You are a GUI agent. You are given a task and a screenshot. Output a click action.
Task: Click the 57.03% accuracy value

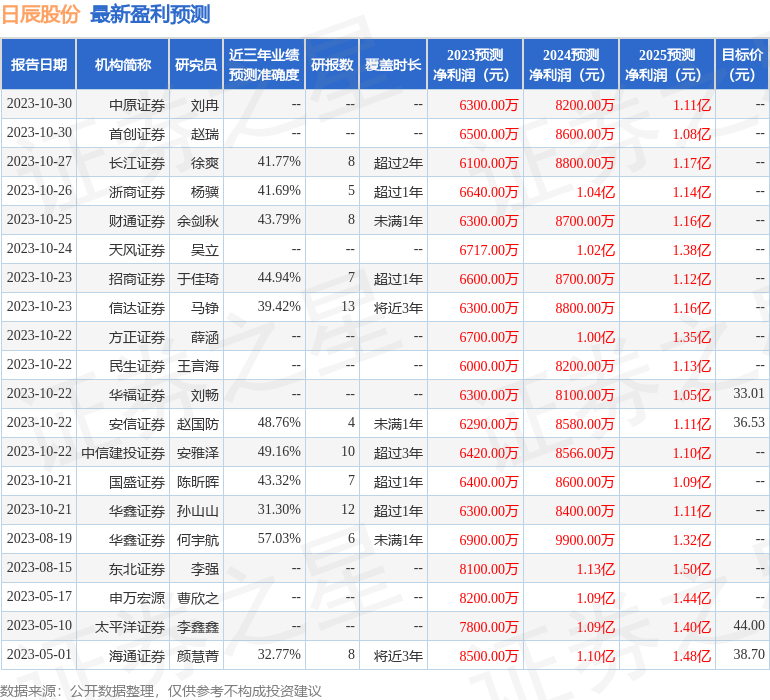point(279,538)
